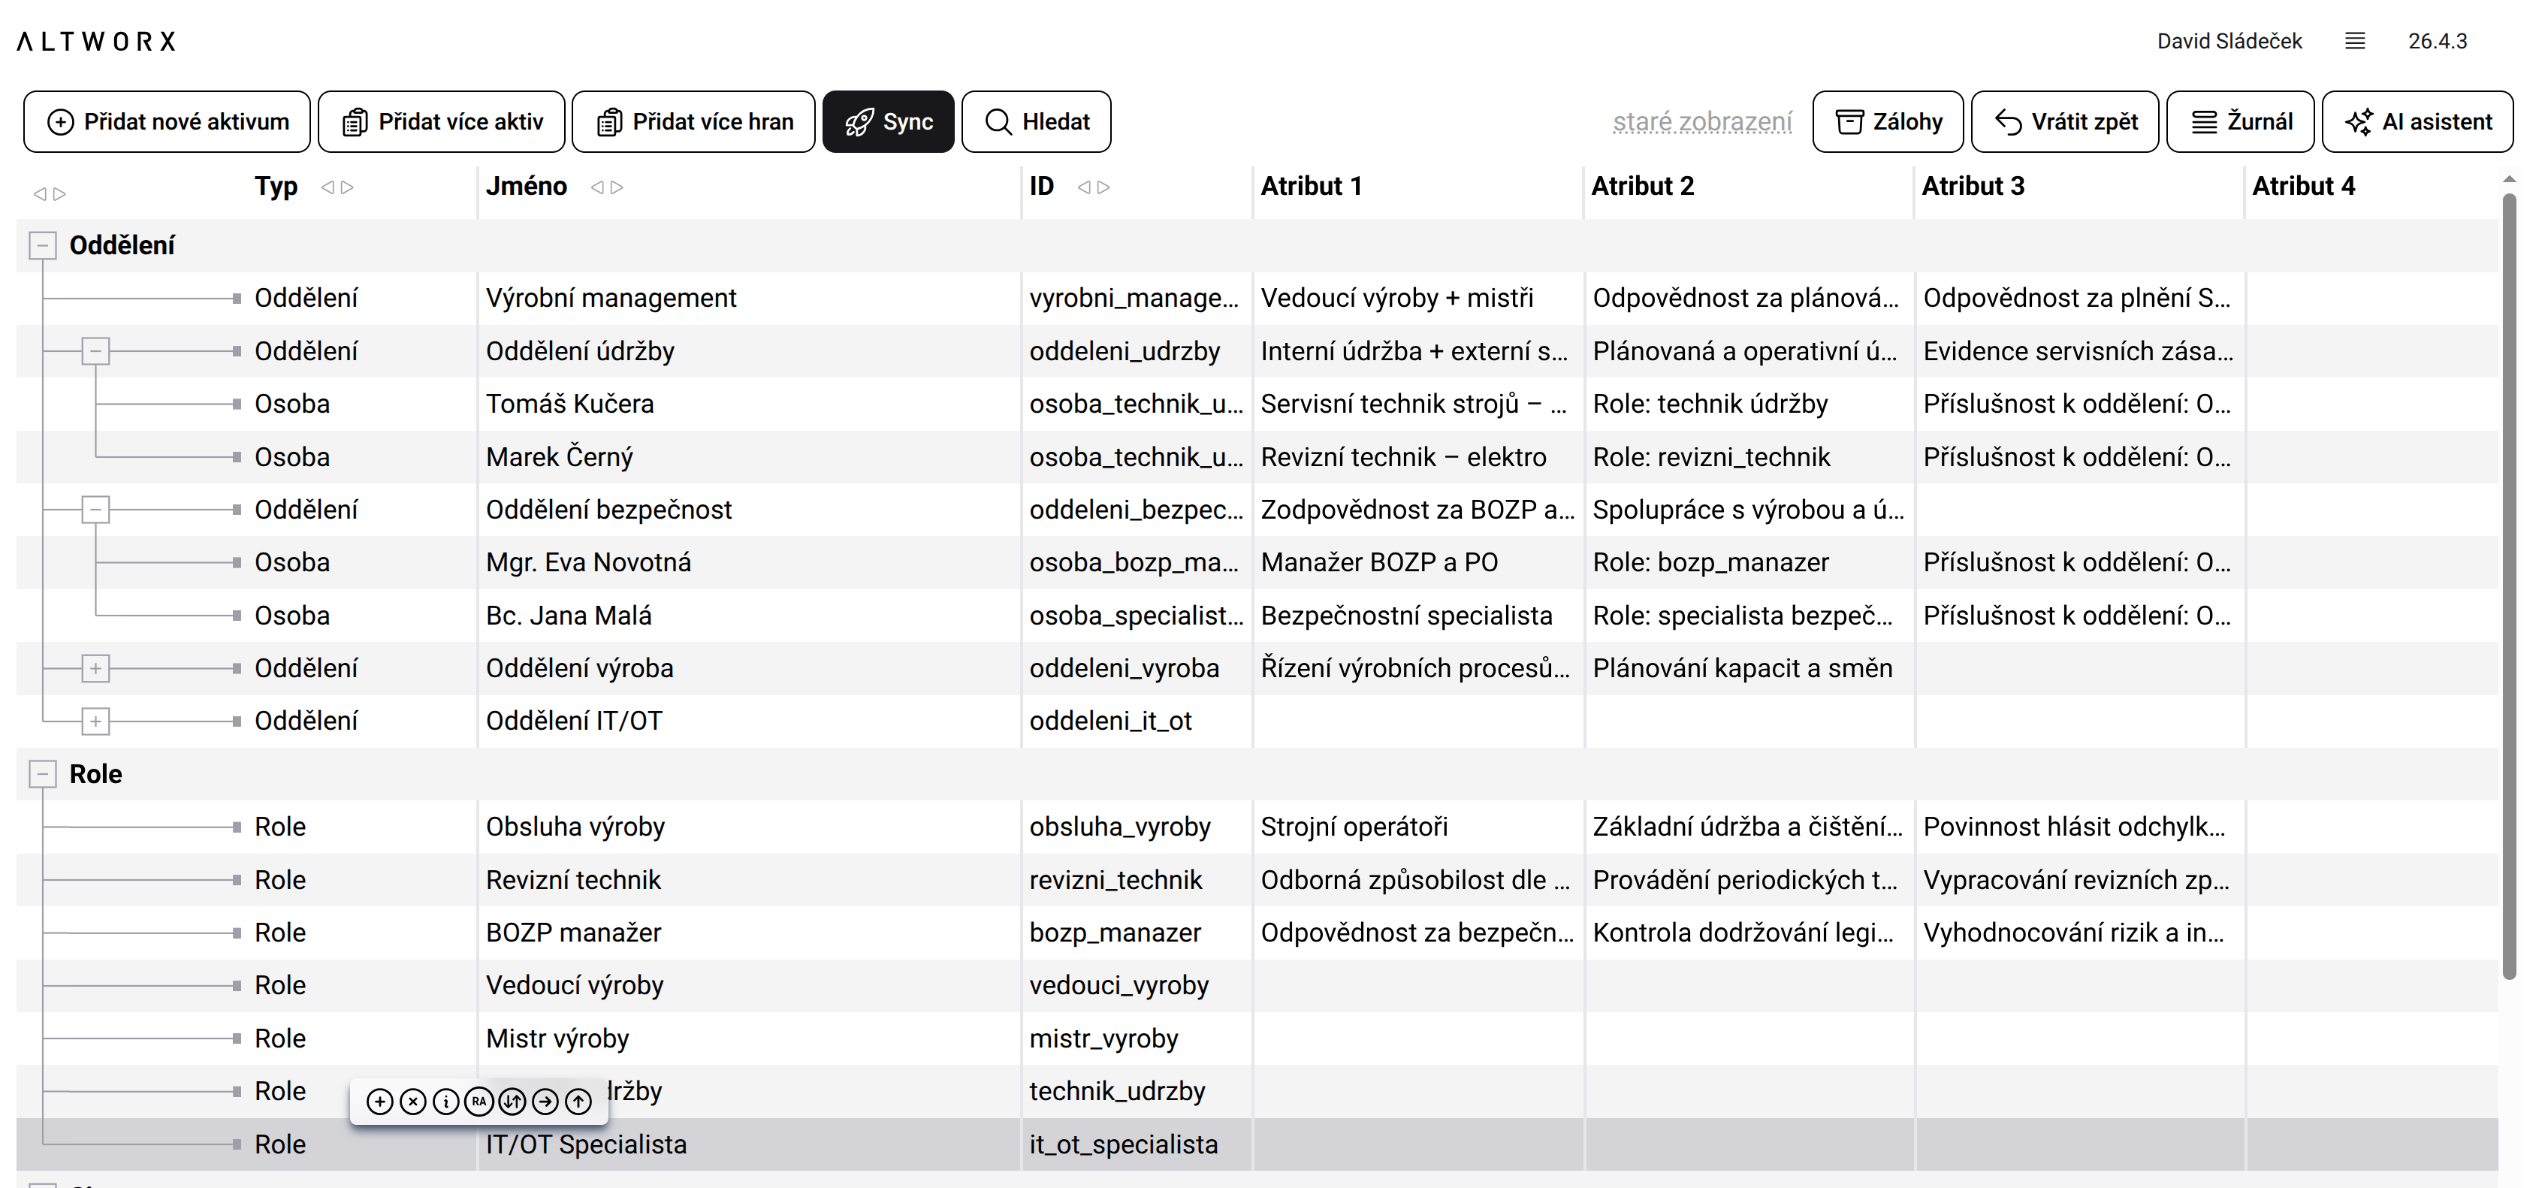
Task: Click the staré zobrazení link
Action: (1701, 122)
